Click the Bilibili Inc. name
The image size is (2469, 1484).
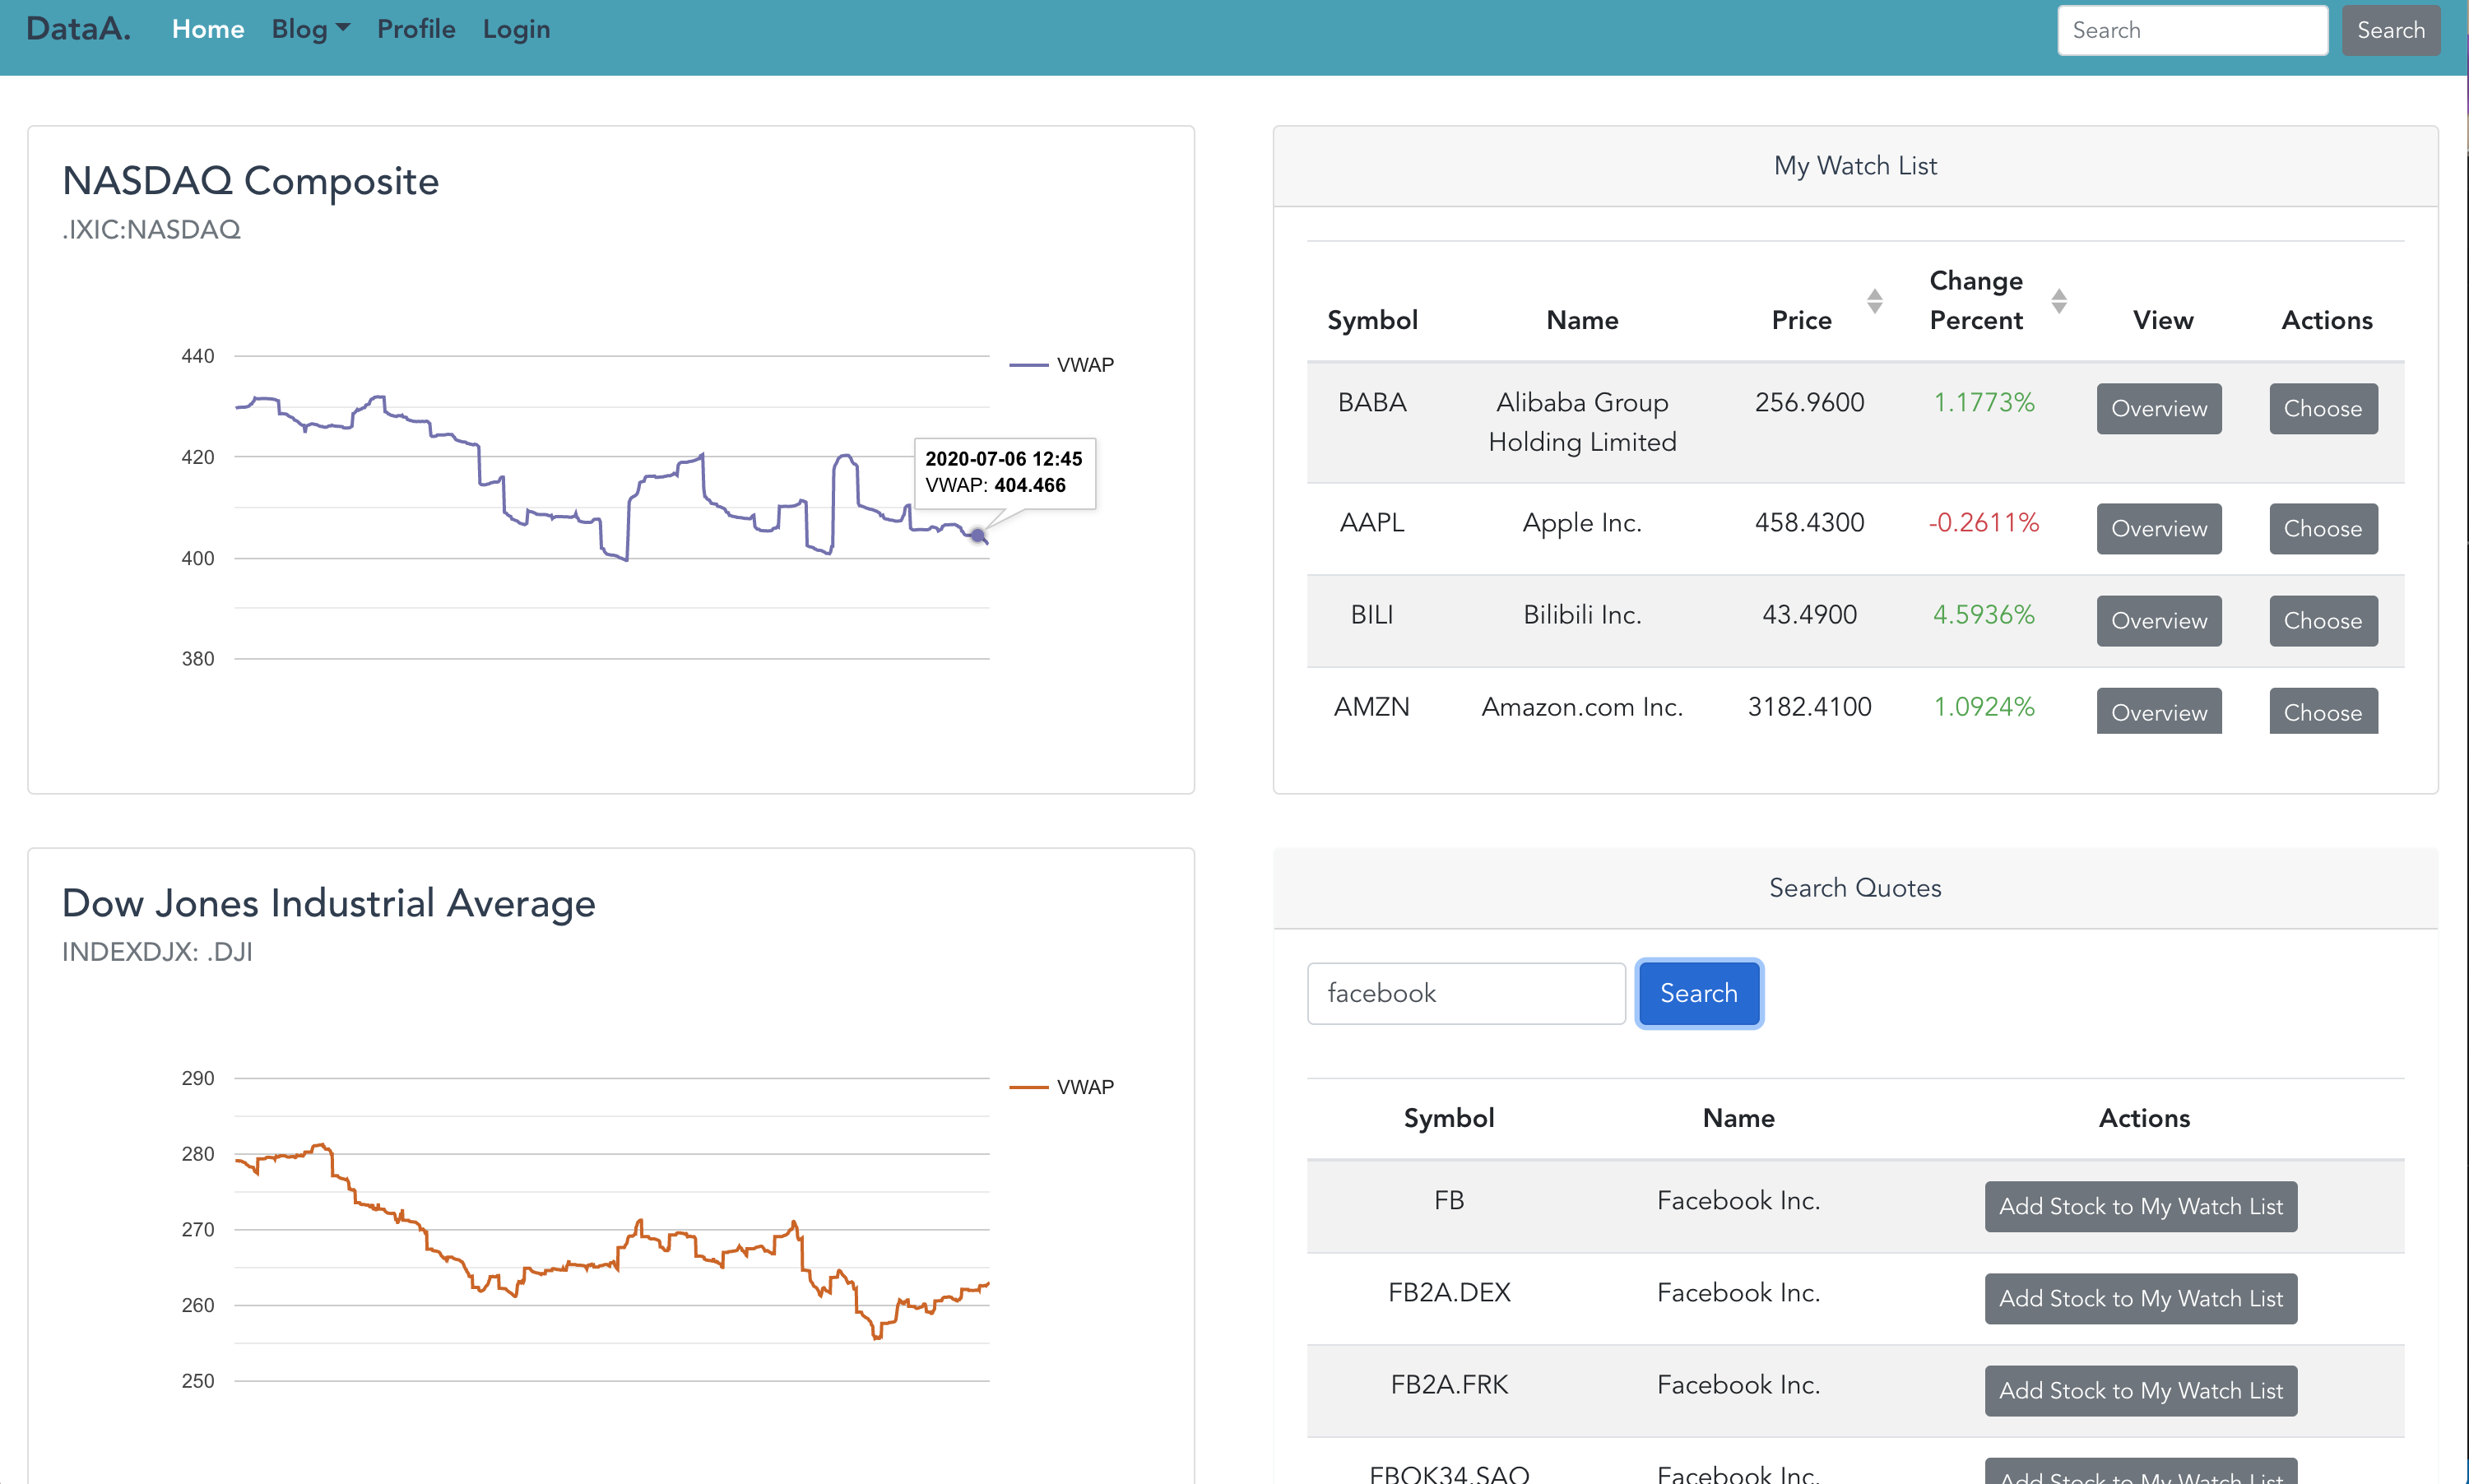point(1582,614)
